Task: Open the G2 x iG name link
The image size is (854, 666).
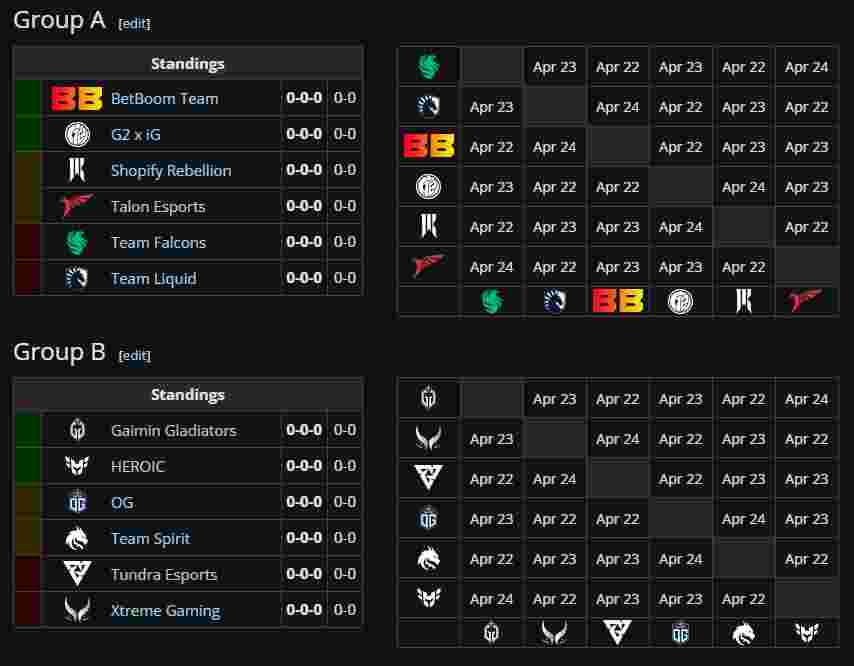Action: [x=136, y=135]
